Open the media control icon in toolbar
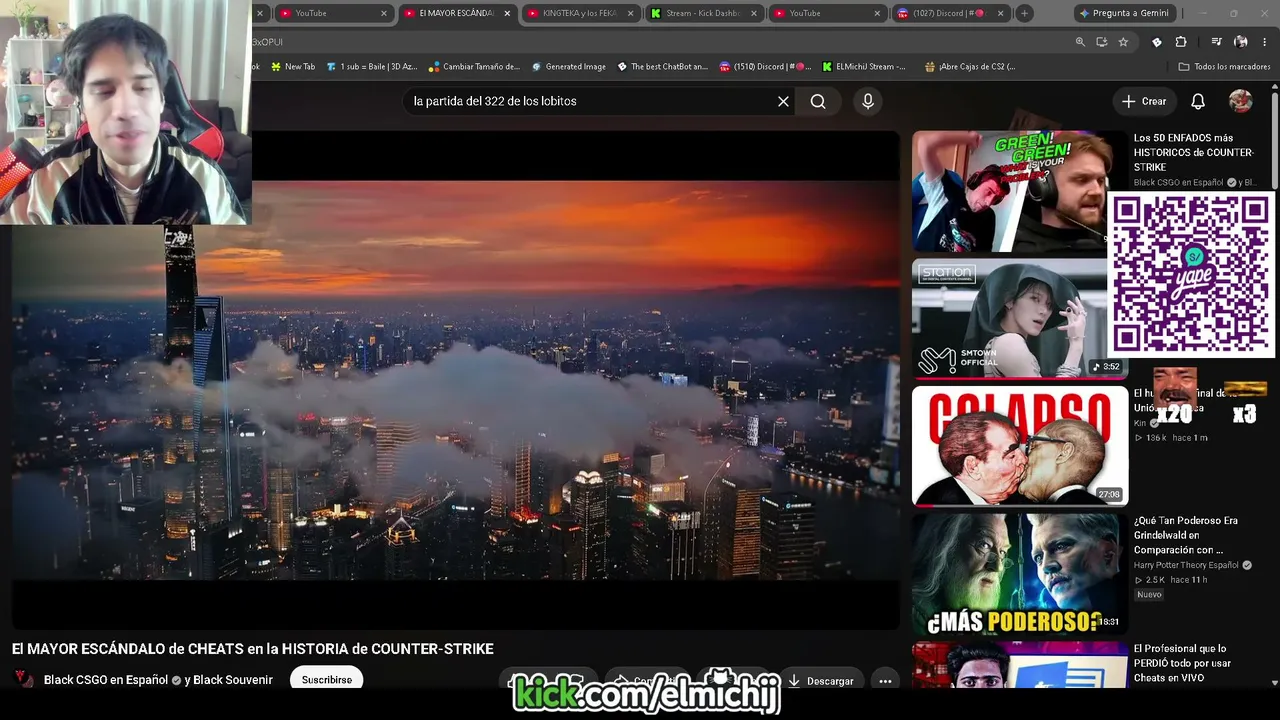This screenshot has height=720, width=1280. pos(1216,42)
